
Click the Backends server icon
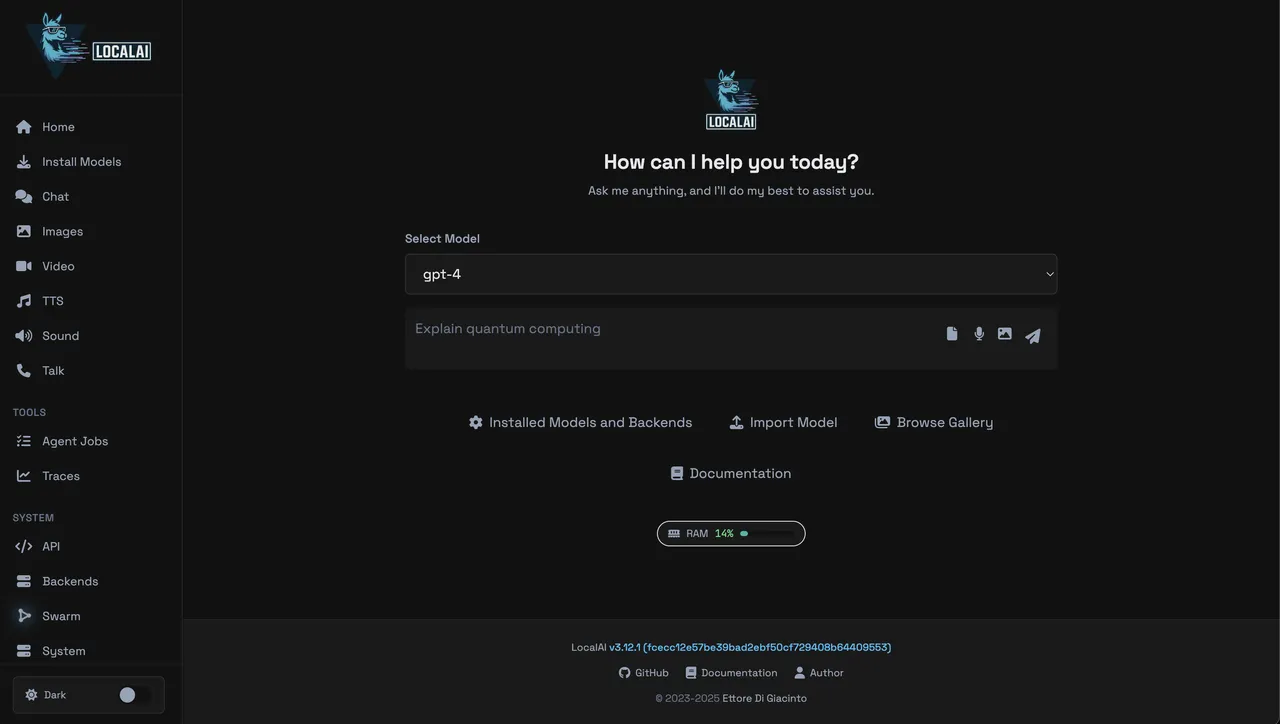pos(24,581)
